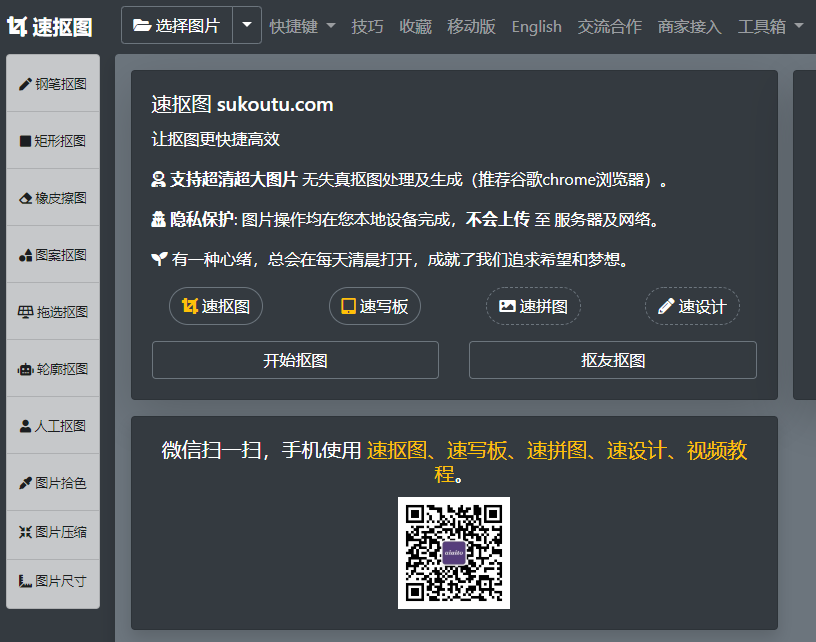Select the 橡皮擦图 eraser tool
816x642 pixels.
pyautogui.click(x=53, y=198)
